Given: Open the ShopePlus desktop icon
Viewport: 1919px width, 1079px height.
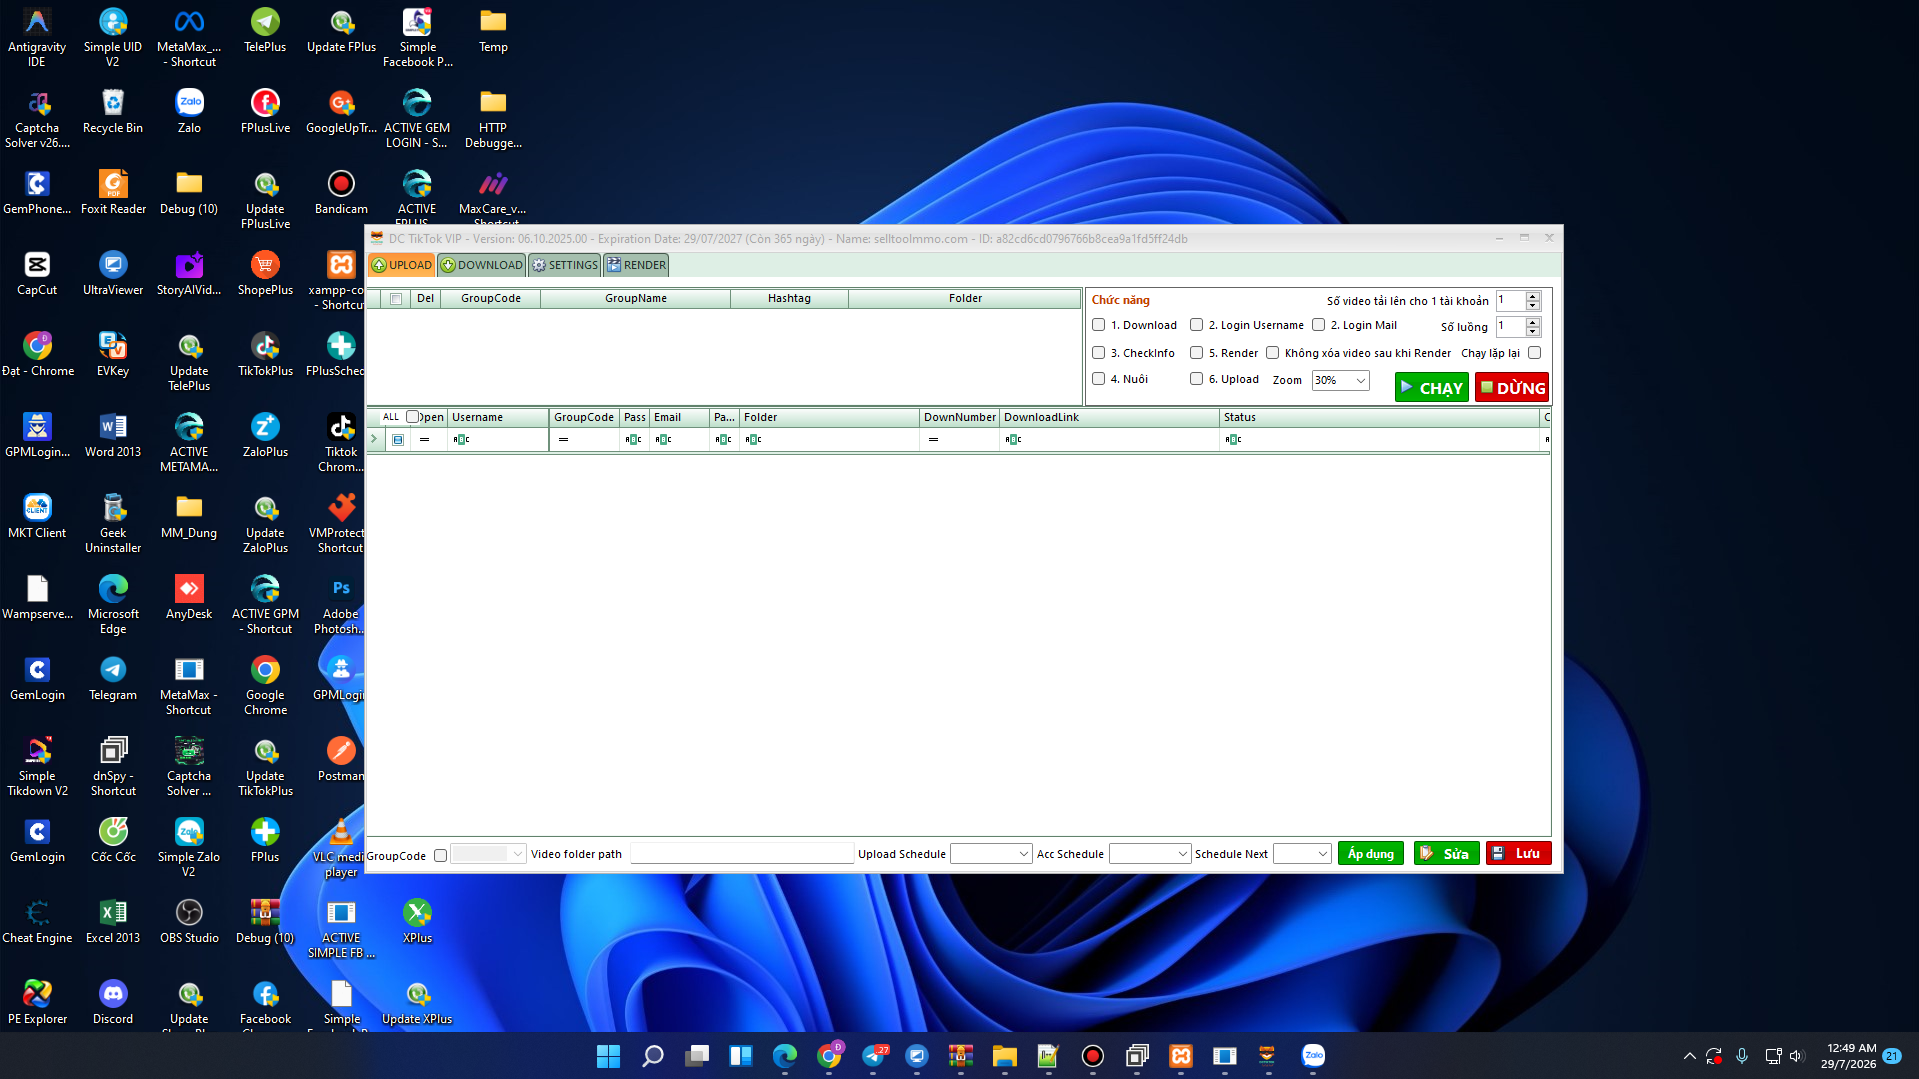Looking at the screenshot, I should tap(265, 273).
